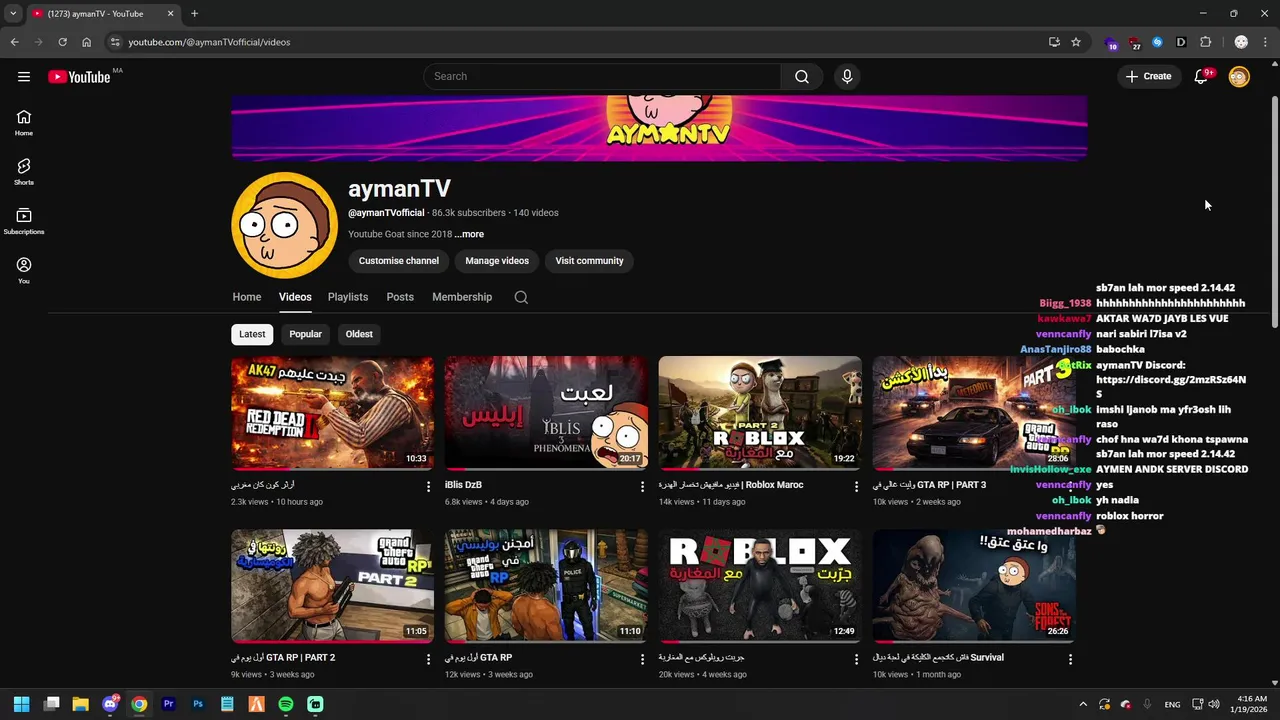Open options menu for Survival video
This screenshot has width=1280, height=720.
point(1070,659)
